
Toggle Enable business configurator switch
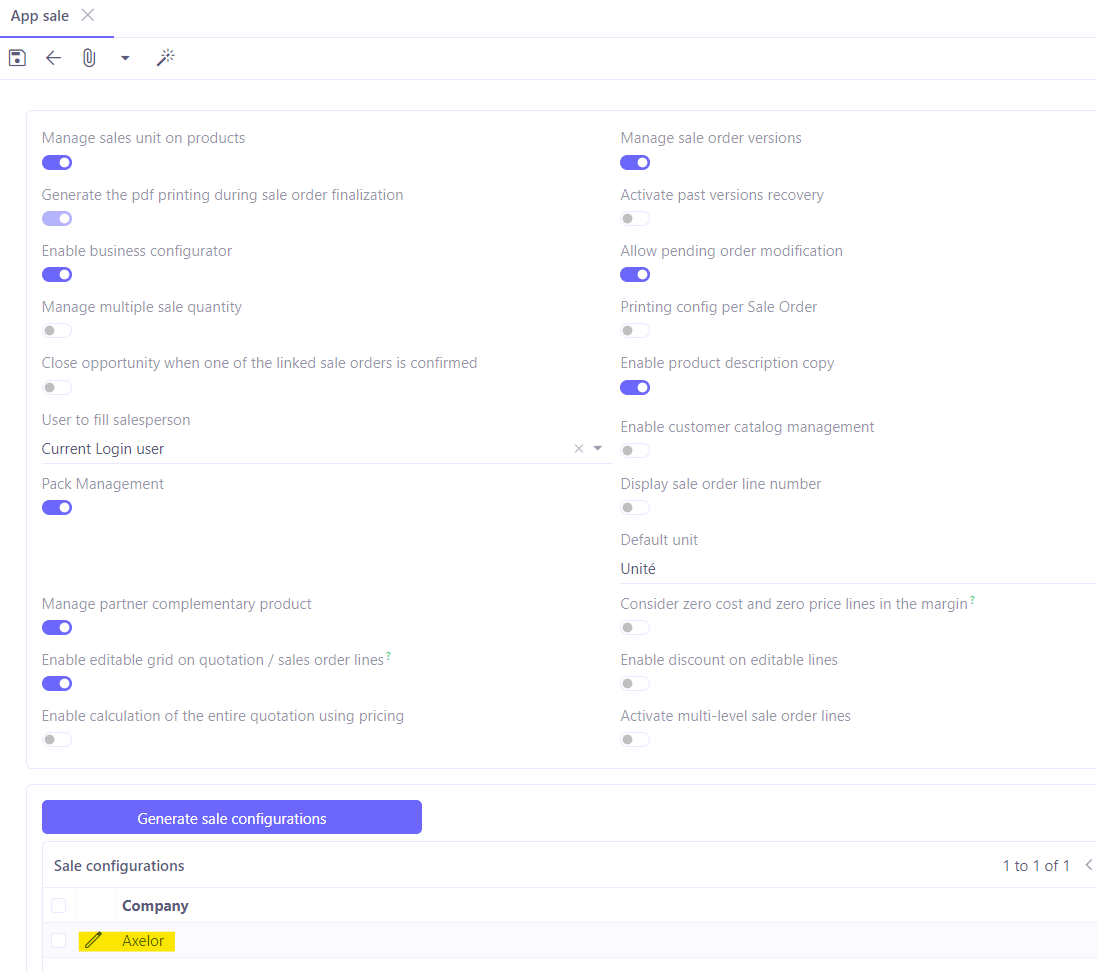(x=57, y=274)
